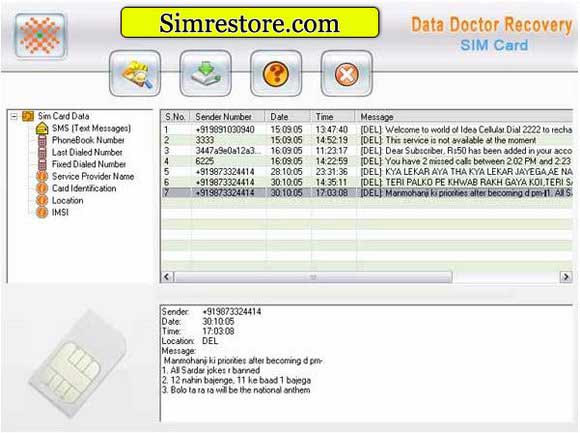Click time cell 14:22:59
Screen dimensions: 580x433
pos(332,161)
